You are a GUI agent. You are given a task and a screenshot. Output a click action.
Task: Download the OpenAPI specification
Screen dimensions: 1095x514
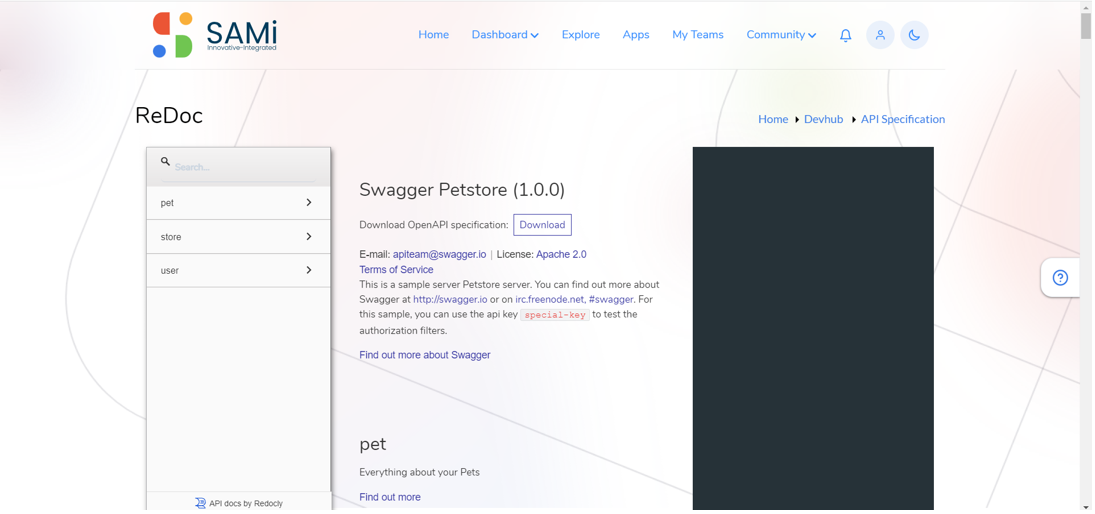tap(542, 225)
